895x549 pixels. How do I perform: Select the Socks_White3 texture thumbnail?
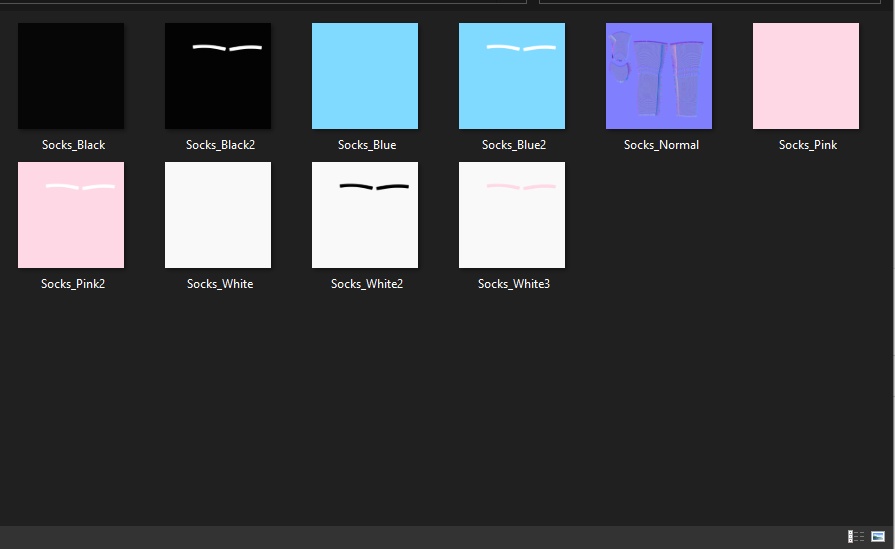pos(512,215)
